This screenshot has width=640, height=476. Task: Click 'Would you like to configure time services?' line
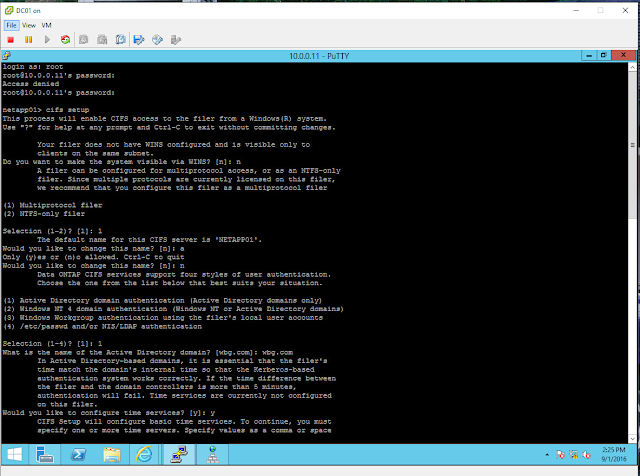[109, 413]
